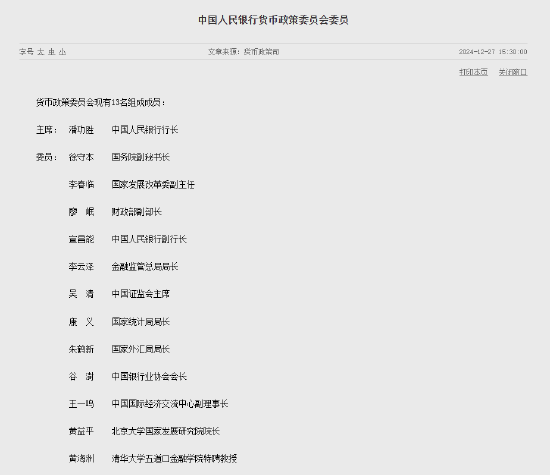The width and height of the screenshot is (550, 475).
Task: Click the title 中国证监会主席
Action: 141,294
